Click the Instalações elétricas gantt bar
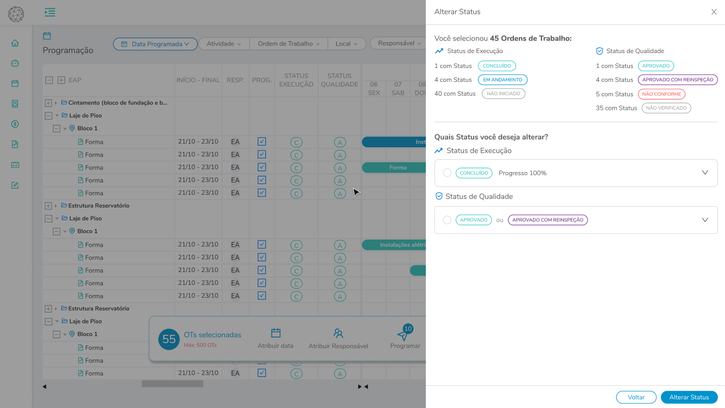 click(x=394, y=245)
